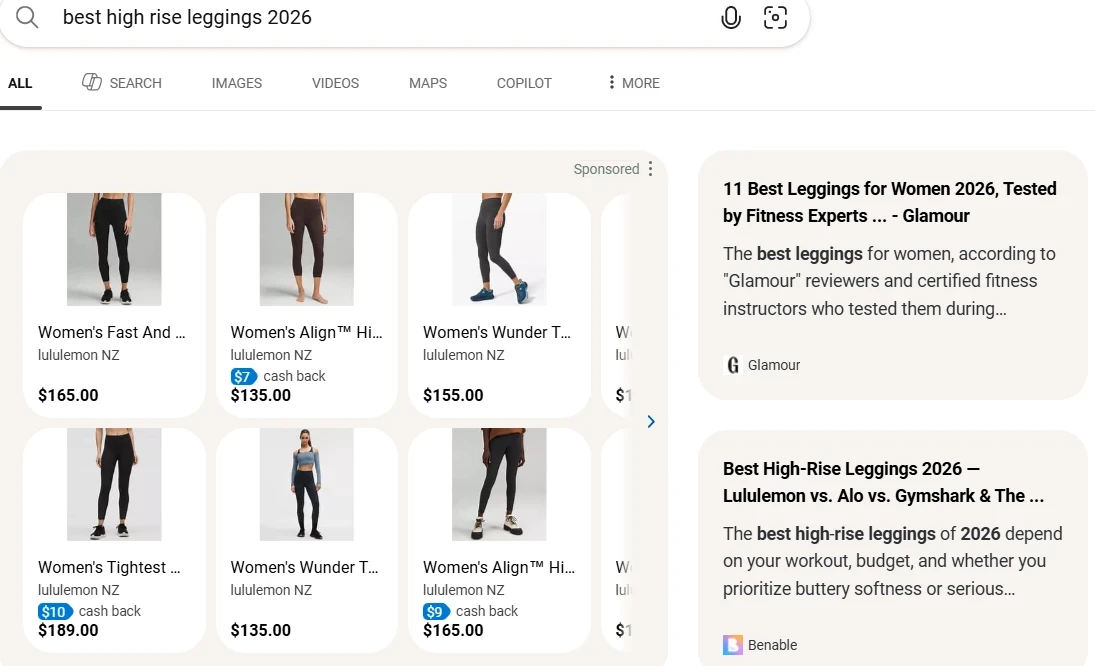Viewport: 1095px width, 666px height.
Task: Click the Benable site favicon
Action: point(733,645)
